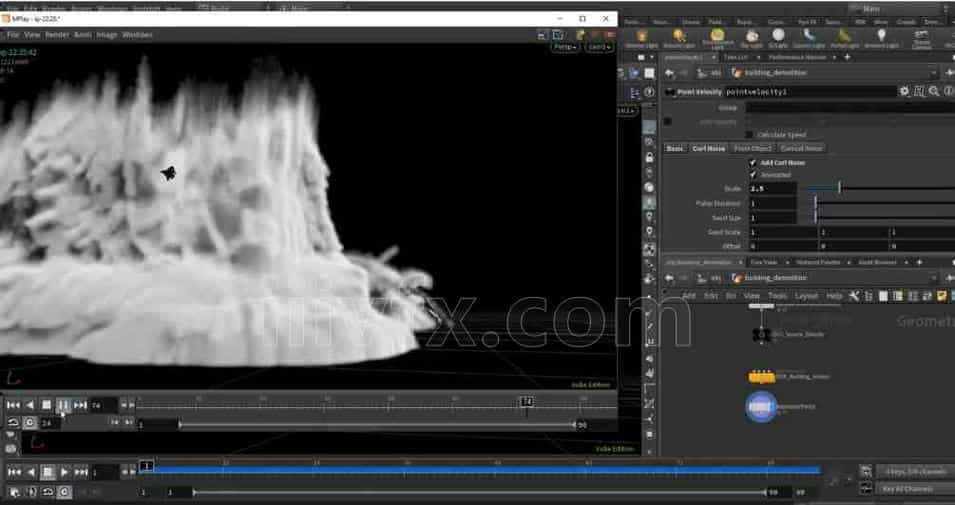The image size is (955, 505).
Task: Click the Ambient Light shelf tool
Action: pyautogui.click(x=881, y=38)
